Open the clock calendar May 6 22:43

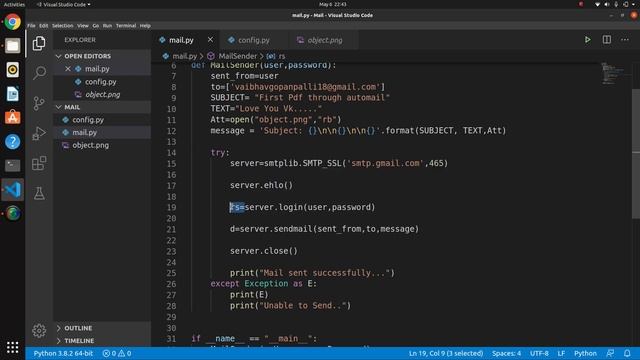[x=332, y=4]
